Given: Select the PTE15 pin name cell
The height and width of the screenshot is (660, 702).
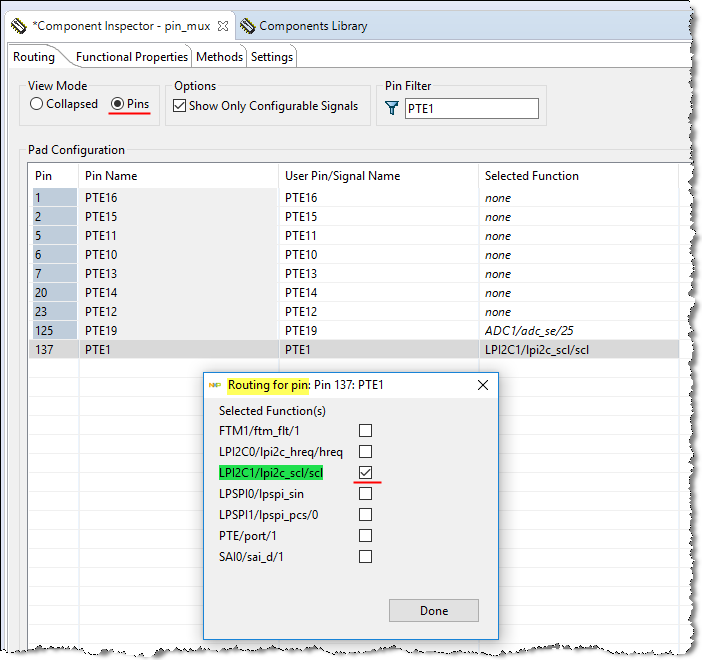Looking at the screenshot, I should tap(179, 217).
